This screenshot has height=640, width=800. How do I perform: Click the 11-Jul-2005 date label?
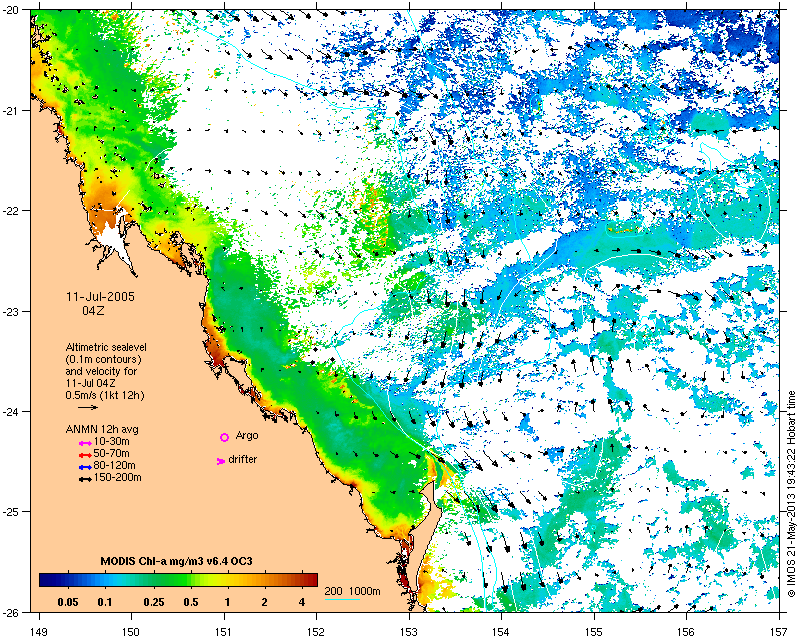tap(101, 297)
